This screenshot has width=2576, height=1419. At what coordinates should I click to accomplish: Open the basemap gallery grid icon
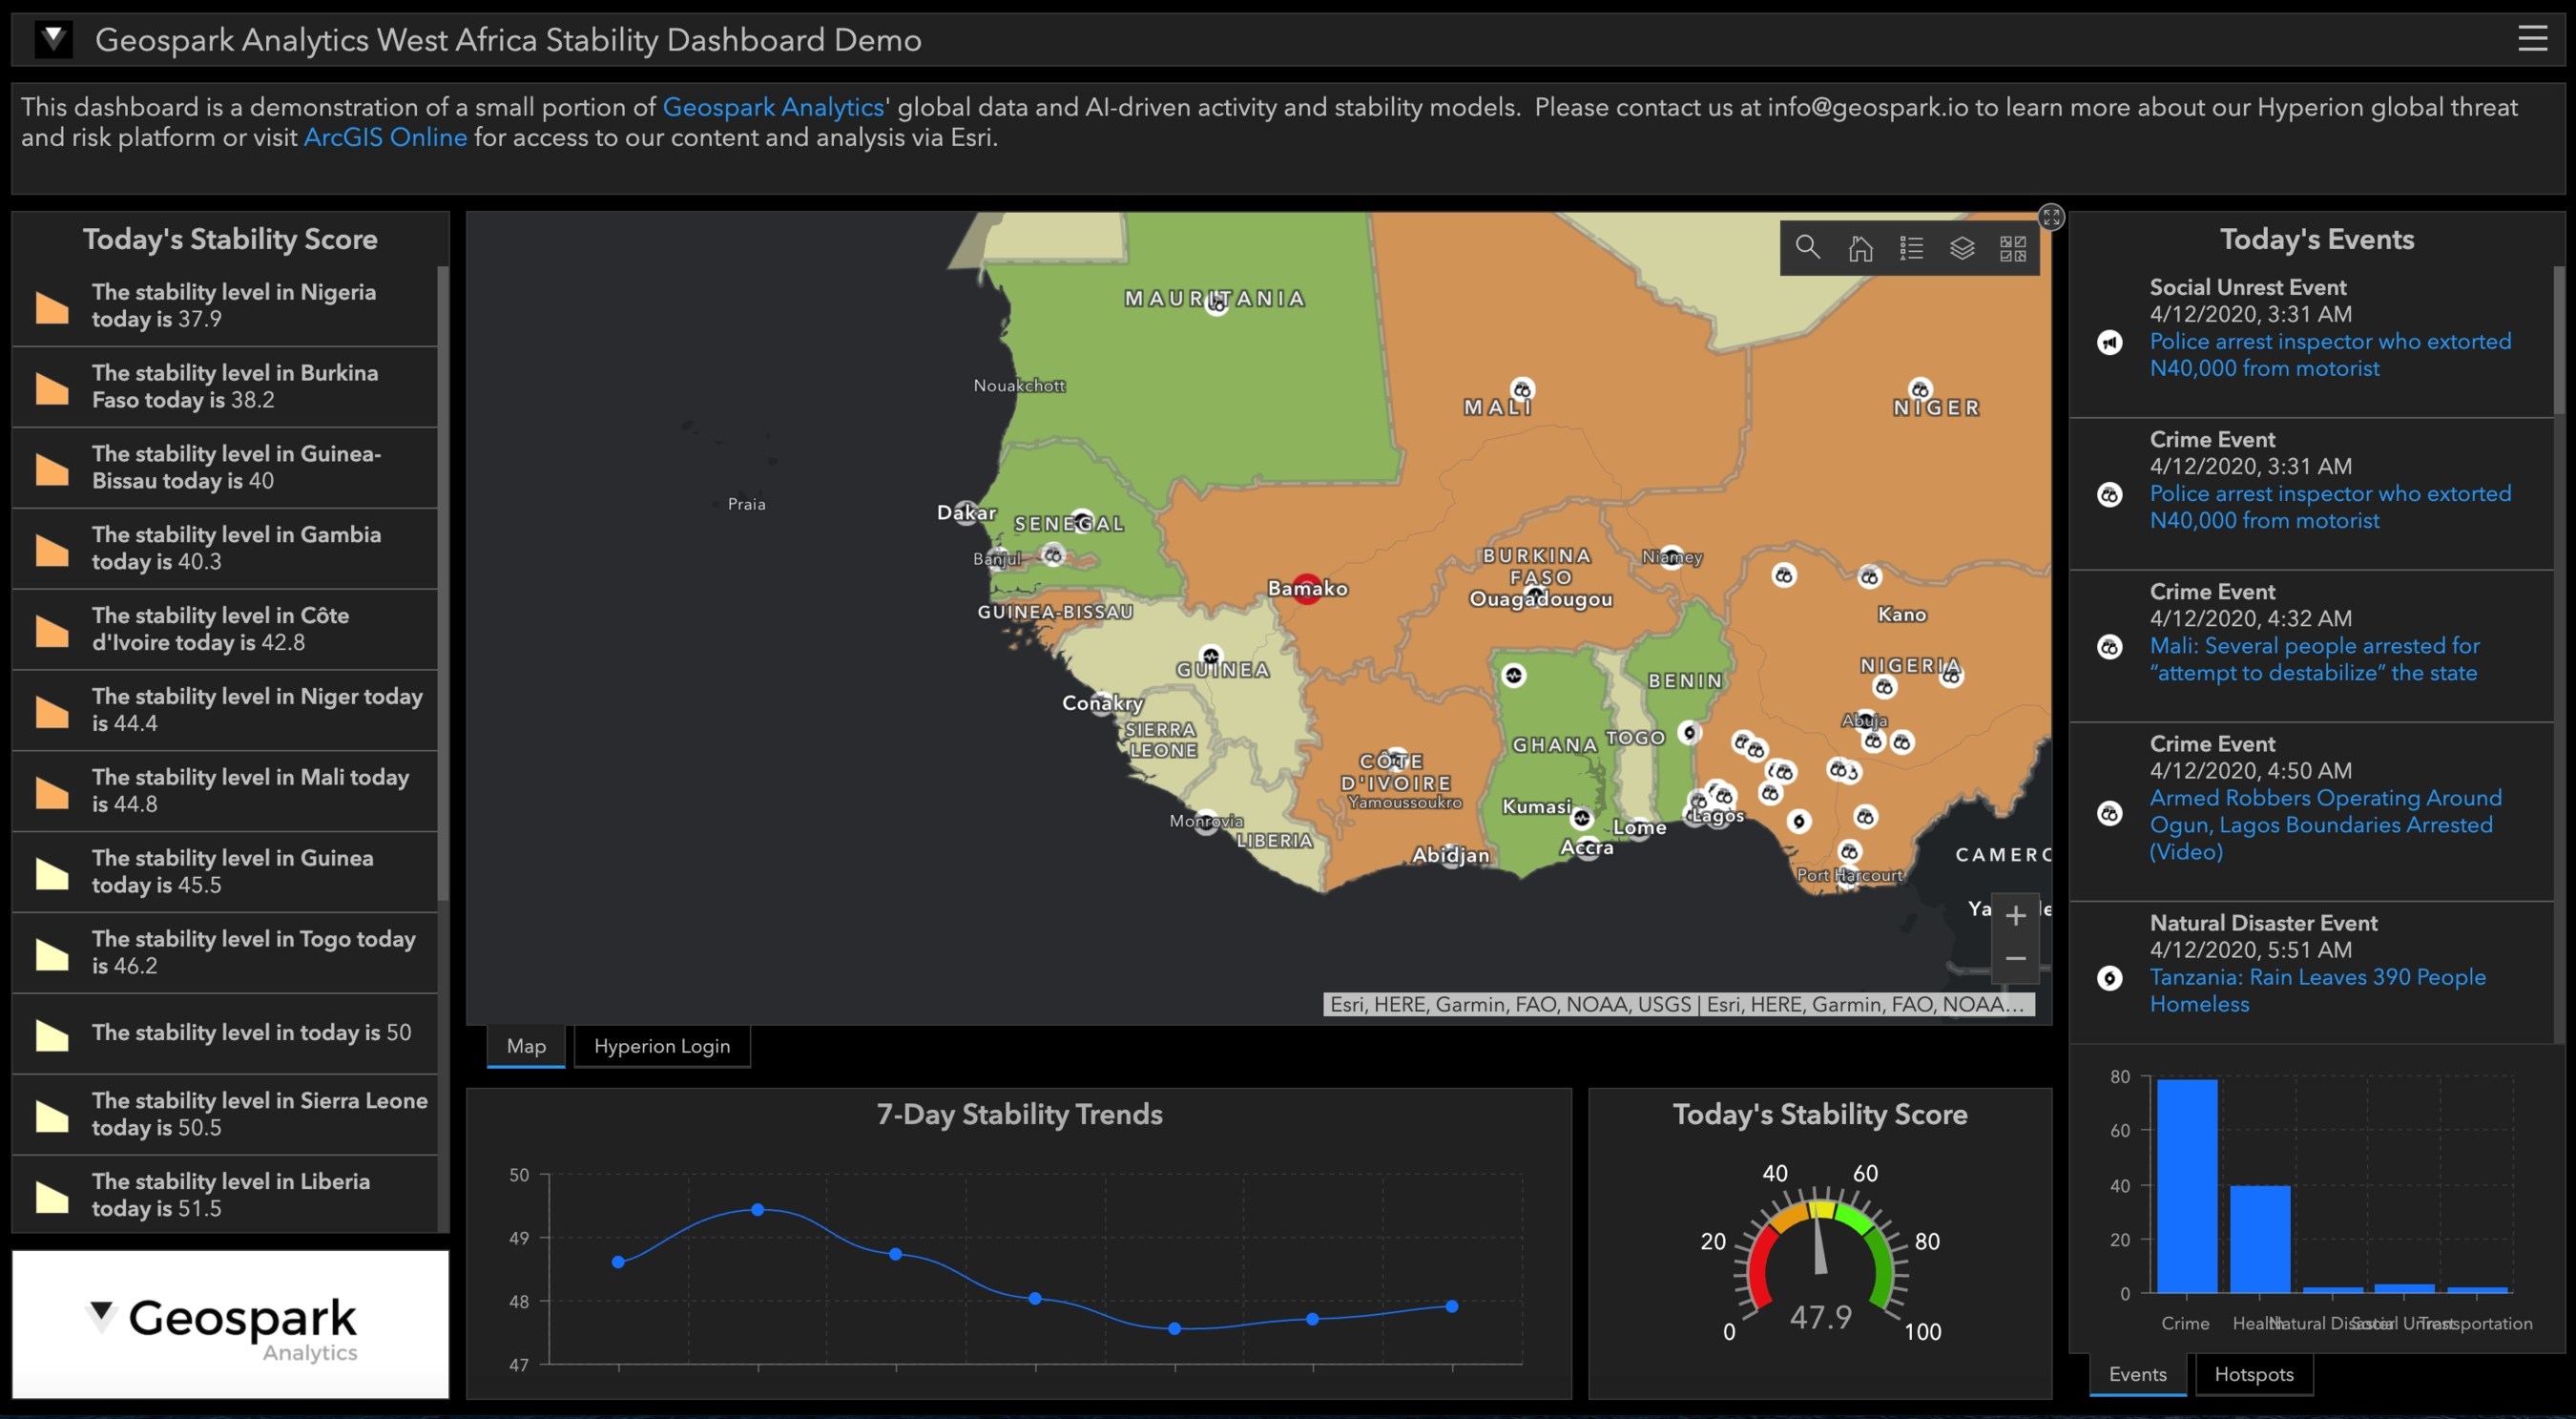(x=2013, y=247)
